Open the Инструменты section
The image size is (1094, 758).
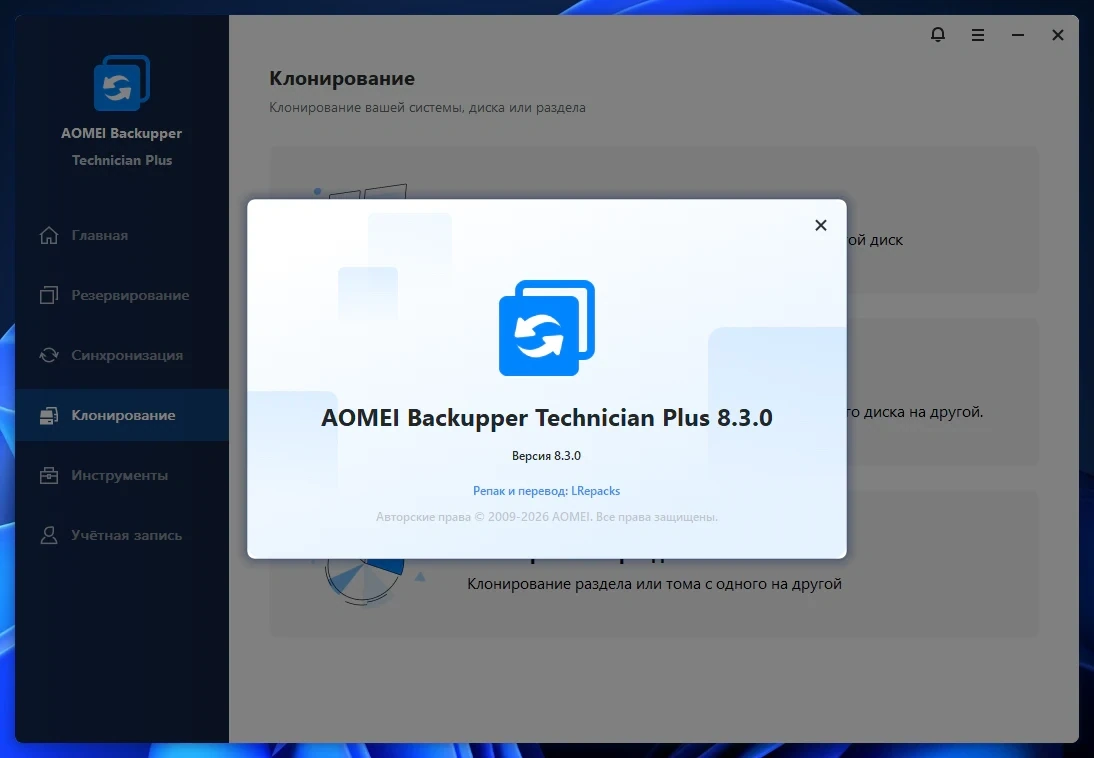click(122, 475)
